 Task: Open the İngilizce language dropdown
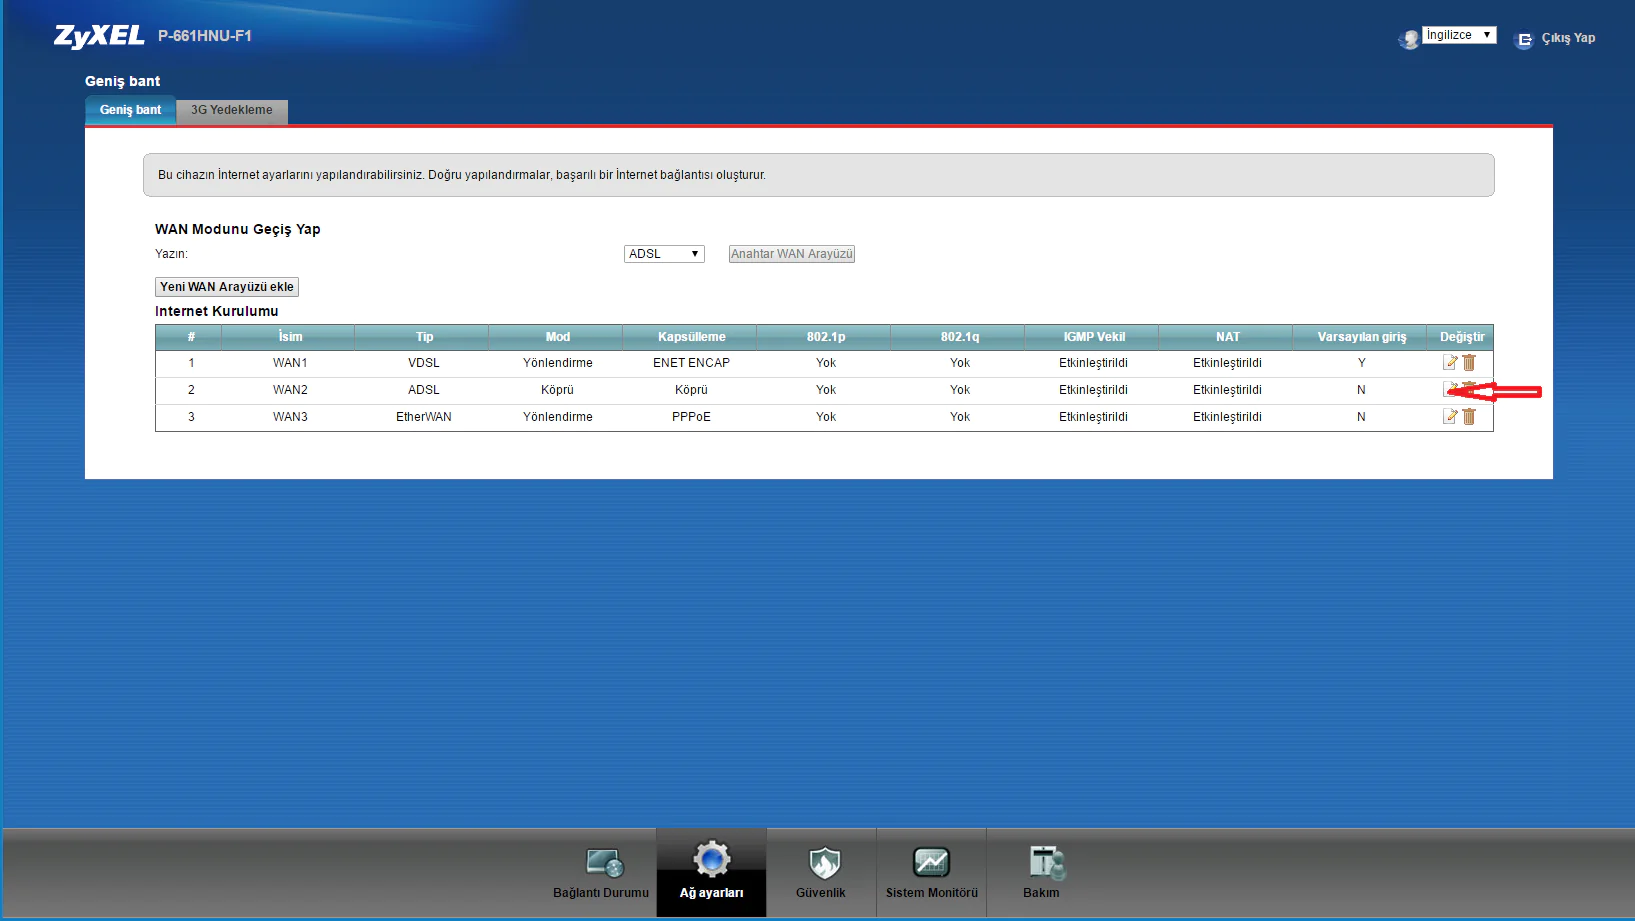[x=1458, y=35]
